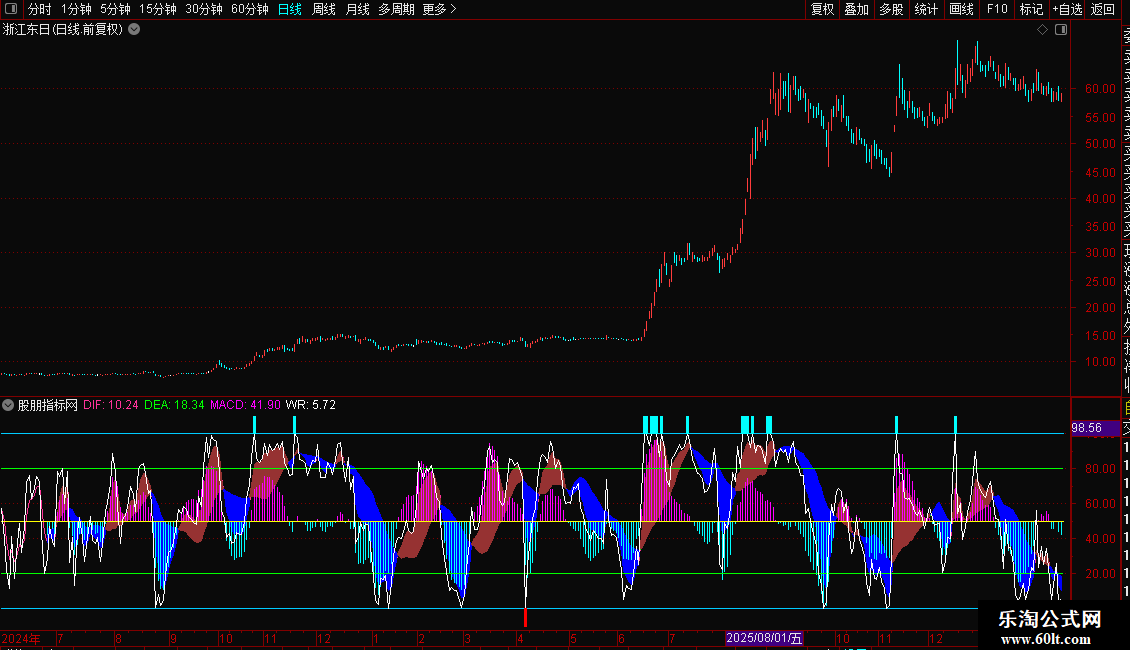Toggle the chart layout panel icon
Viewport: 1130px width, 650px height.
click(1061, 30)
